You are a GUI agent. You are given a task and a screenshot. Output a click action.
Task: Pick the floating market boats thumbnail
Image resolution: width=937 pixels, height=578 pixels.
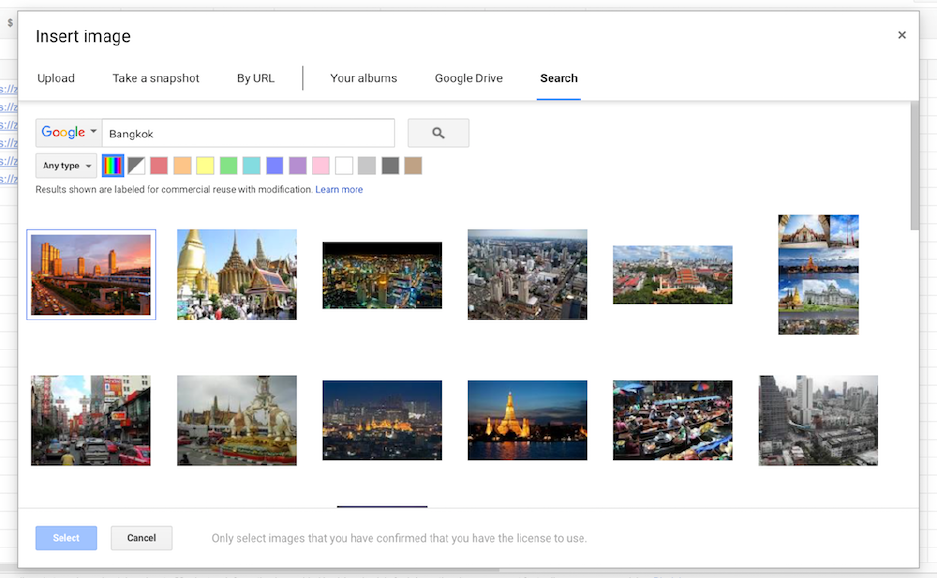[x=672, y=420]
